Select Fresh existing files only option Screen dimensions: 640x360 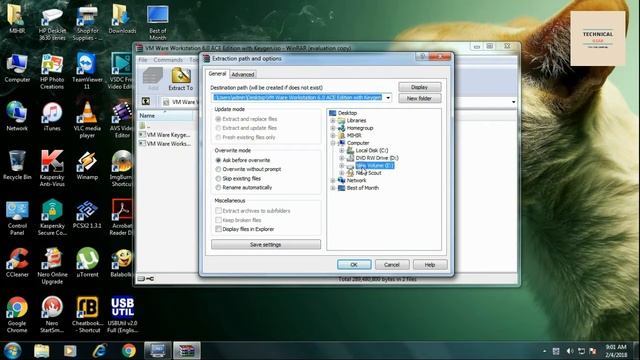218,137
